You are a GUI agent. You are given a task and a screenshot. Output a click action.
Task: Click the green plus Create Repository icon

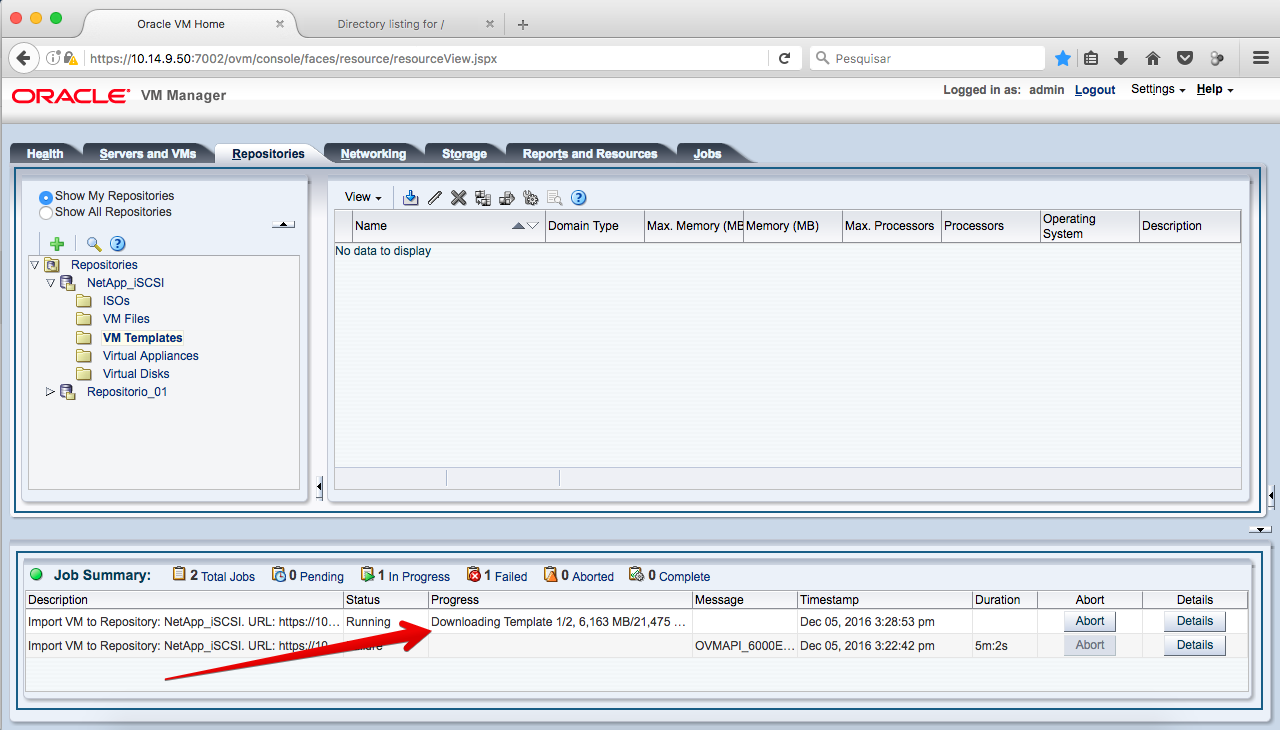click(x=57, y=244)
